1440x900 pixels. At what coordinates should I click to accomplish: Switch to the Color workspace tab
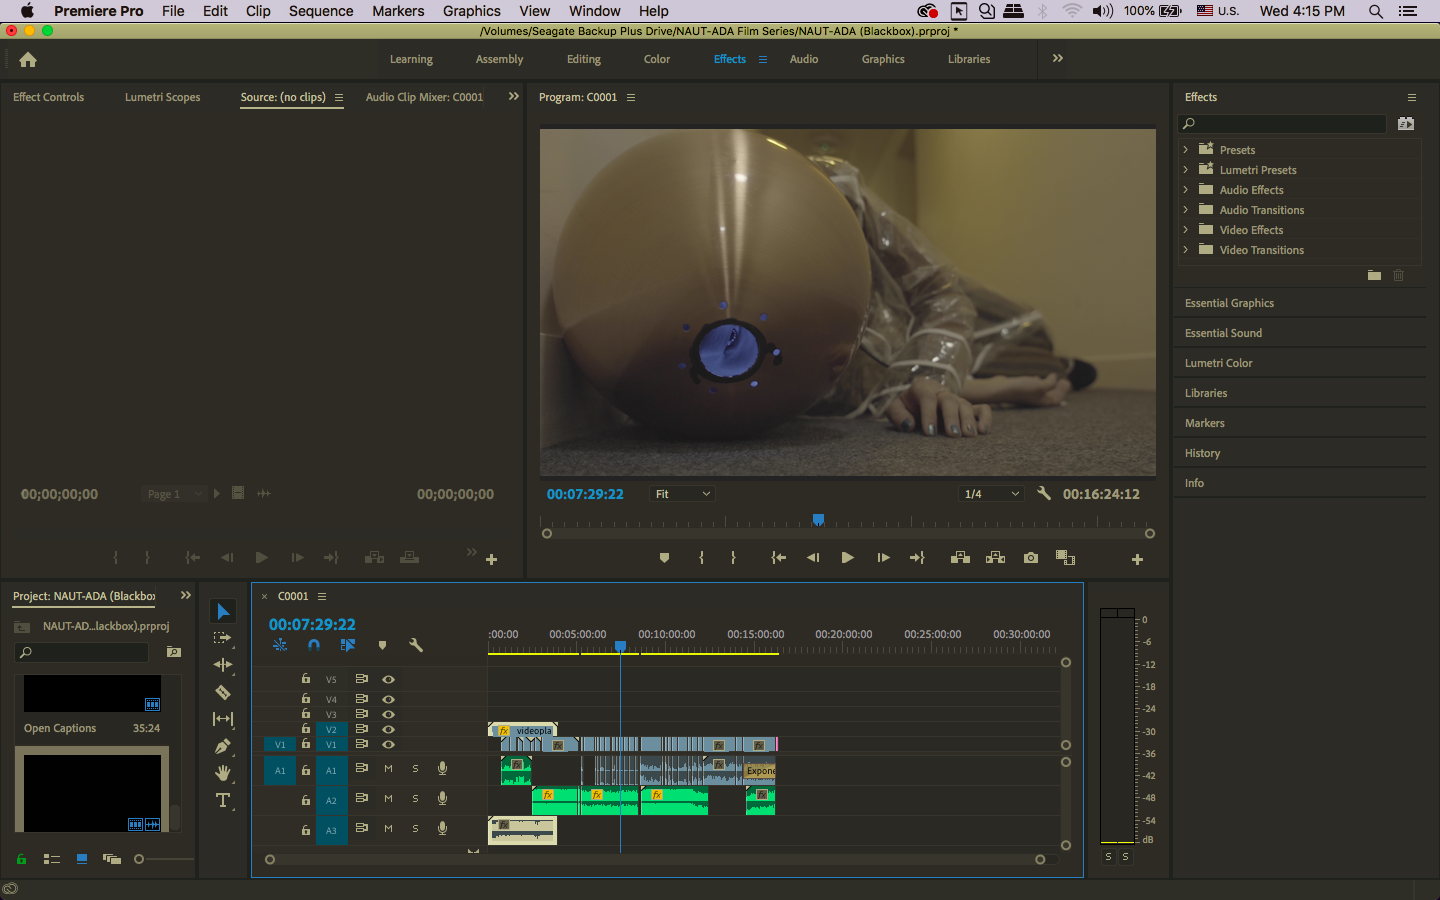coord(657,59)
